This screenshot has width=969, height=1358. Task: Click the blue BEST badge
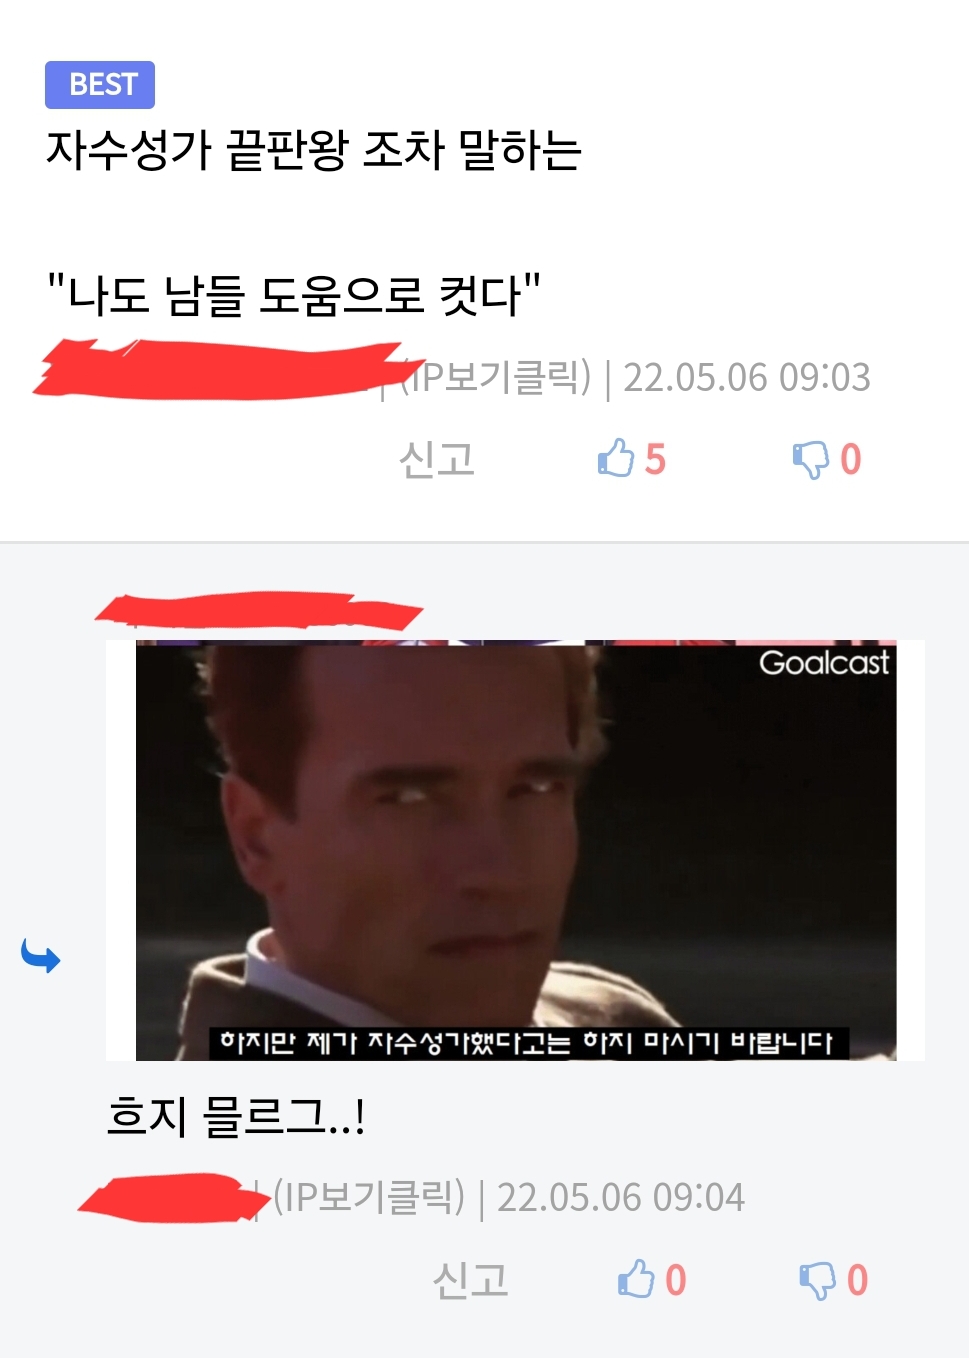coord(100,85)
